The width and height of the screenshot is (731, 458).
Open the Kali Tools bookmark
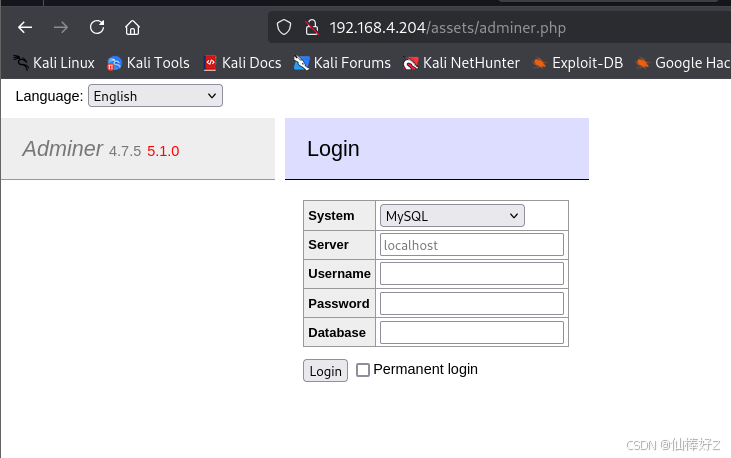pos(148,63)
